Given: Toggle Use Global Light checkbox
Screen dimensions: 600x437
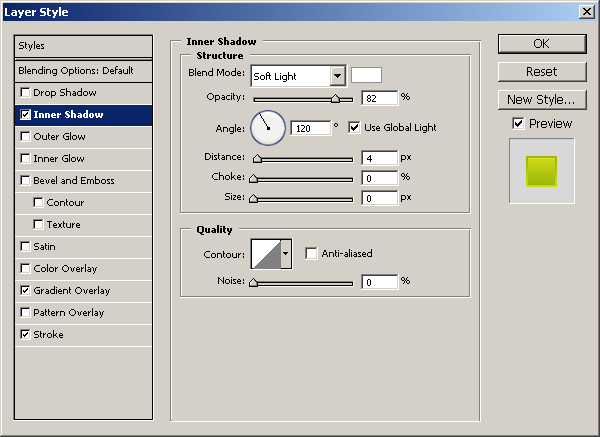Looking at the screenshot, I should pos(354,127).
